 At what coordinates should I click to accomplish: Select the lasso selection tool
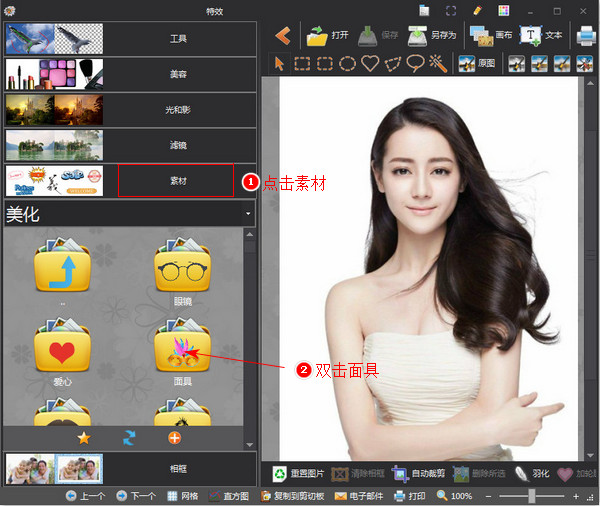point(415,64)
